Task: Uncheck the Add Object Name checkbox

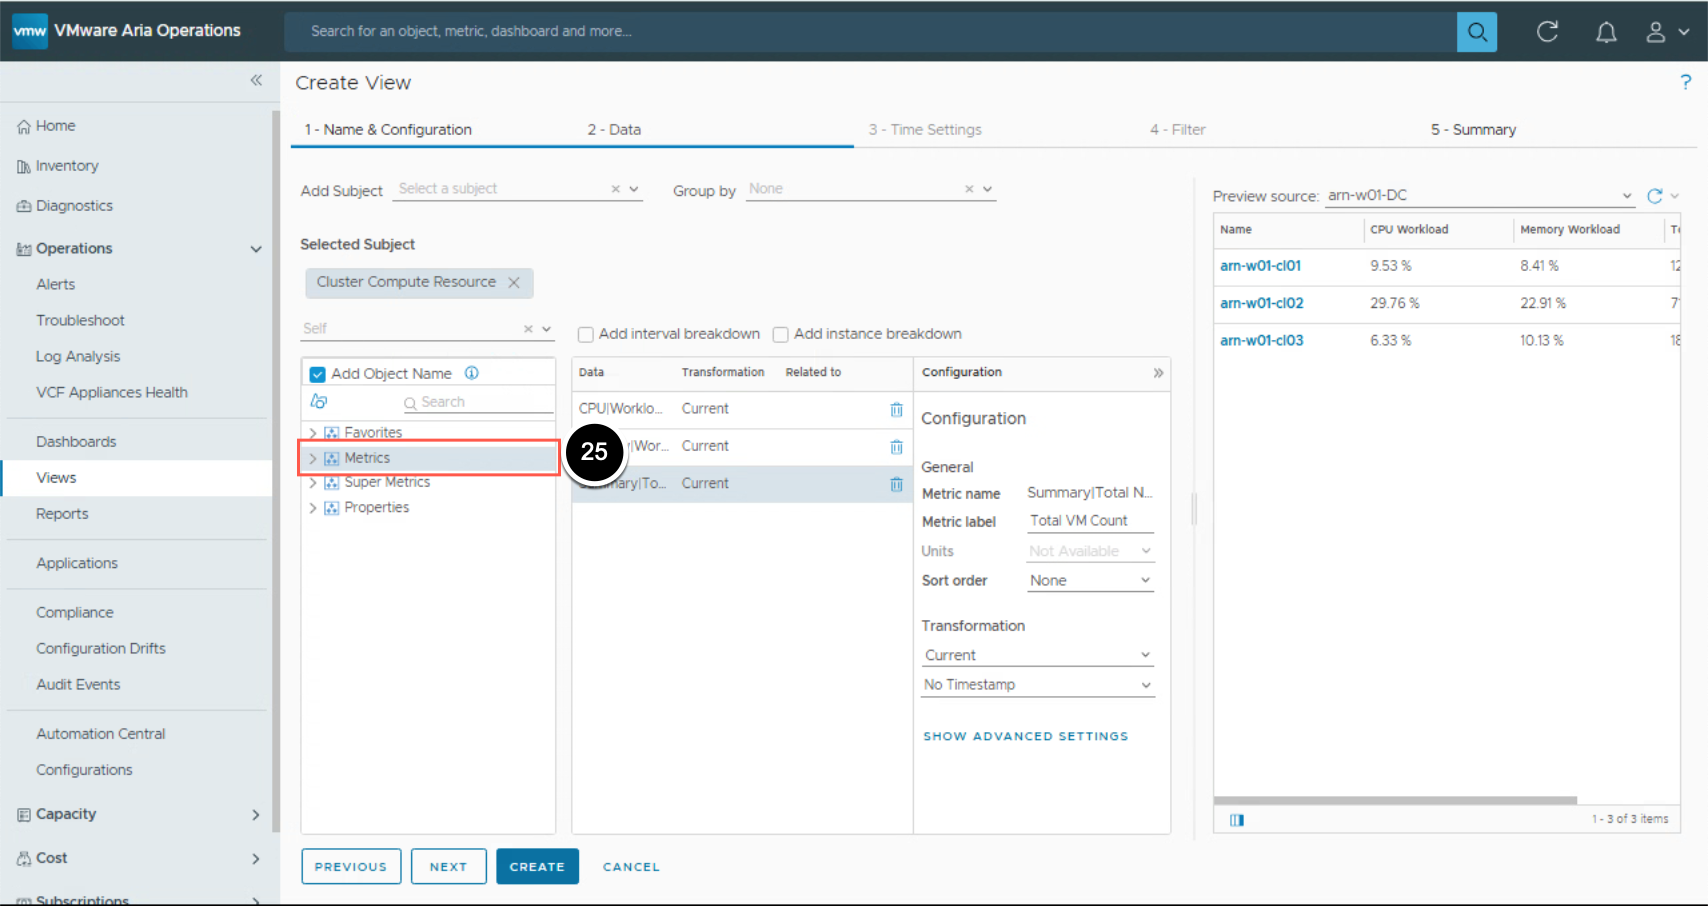Action: point(318,374)
